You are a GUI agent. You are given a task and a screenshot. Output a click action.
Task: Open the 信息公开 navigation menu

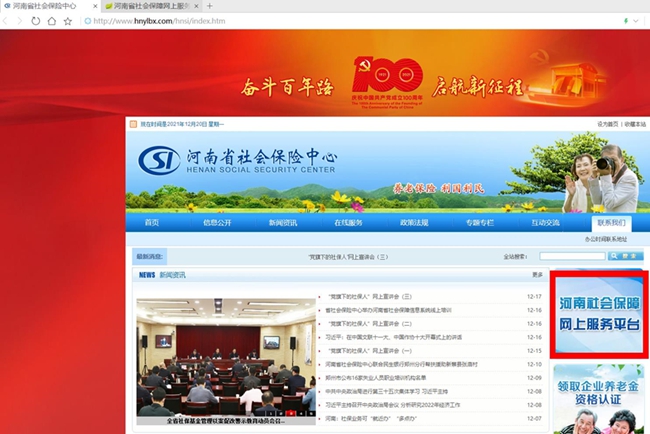coord(217,223)
